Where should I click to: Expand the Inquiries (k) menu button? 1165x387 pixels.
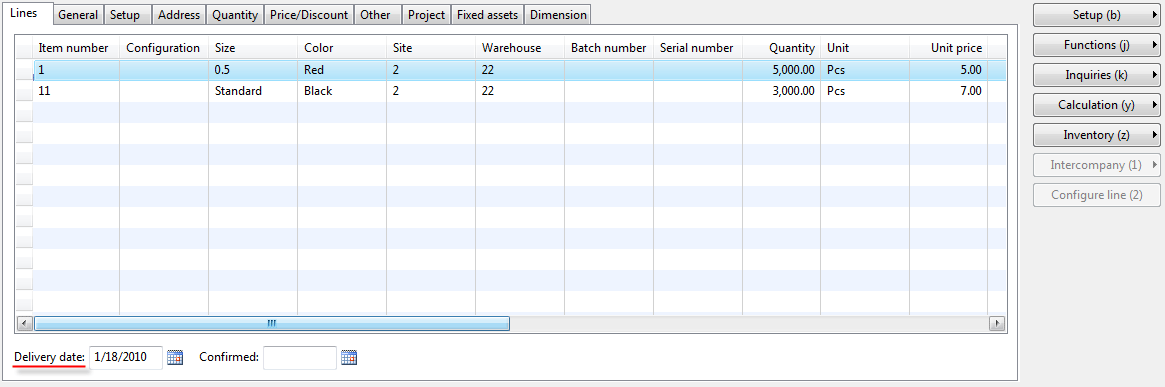point(1097,75)
